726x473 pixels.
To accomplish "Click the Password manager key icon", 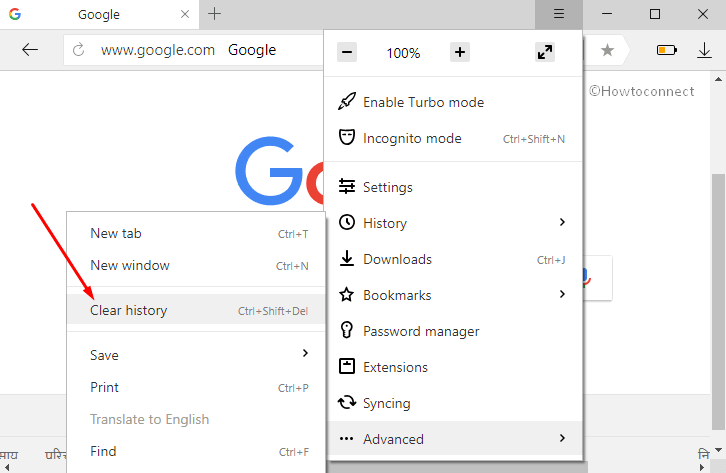I will click(347, 330).
